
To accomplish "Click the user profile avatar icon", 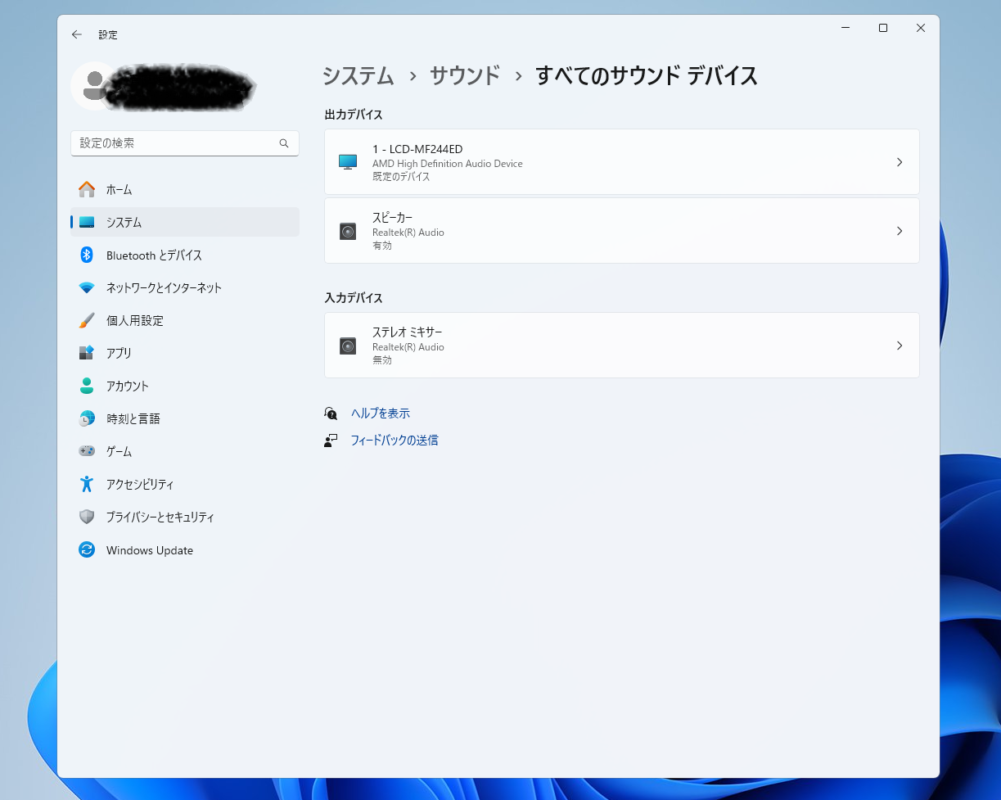I will [94, 86].
